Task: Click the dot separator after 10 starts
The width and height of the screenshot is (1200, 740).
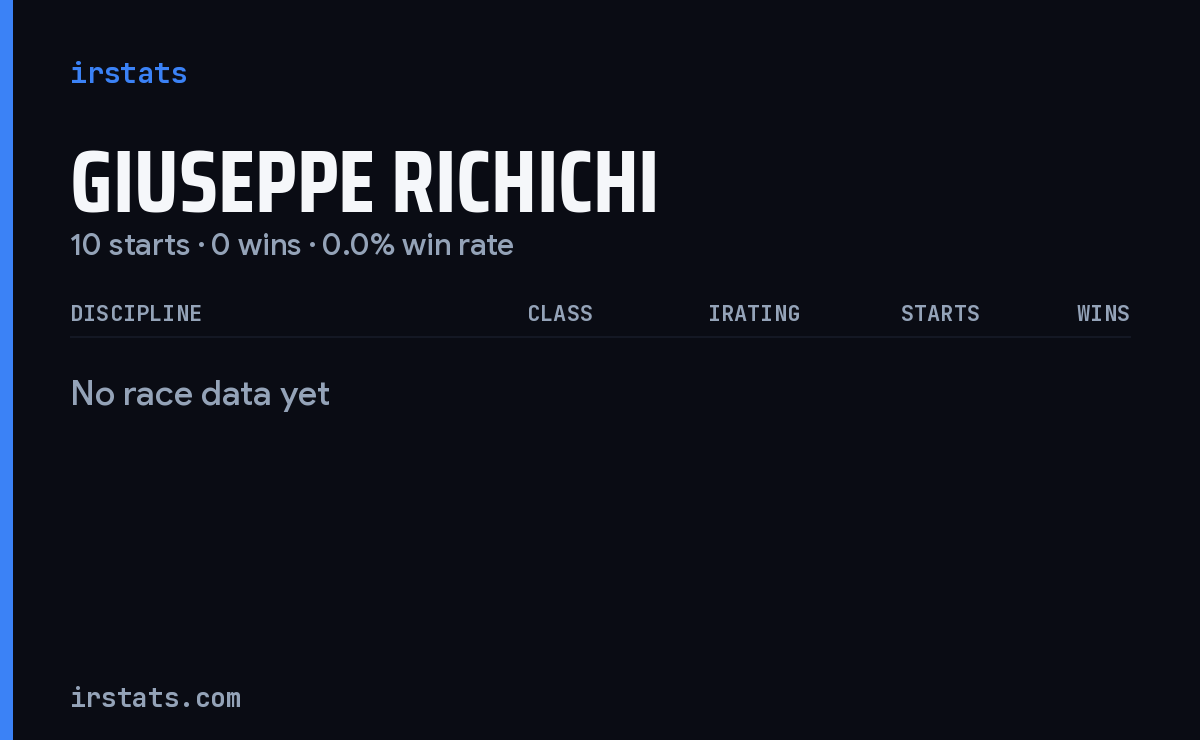Action: tap(200, 246)
